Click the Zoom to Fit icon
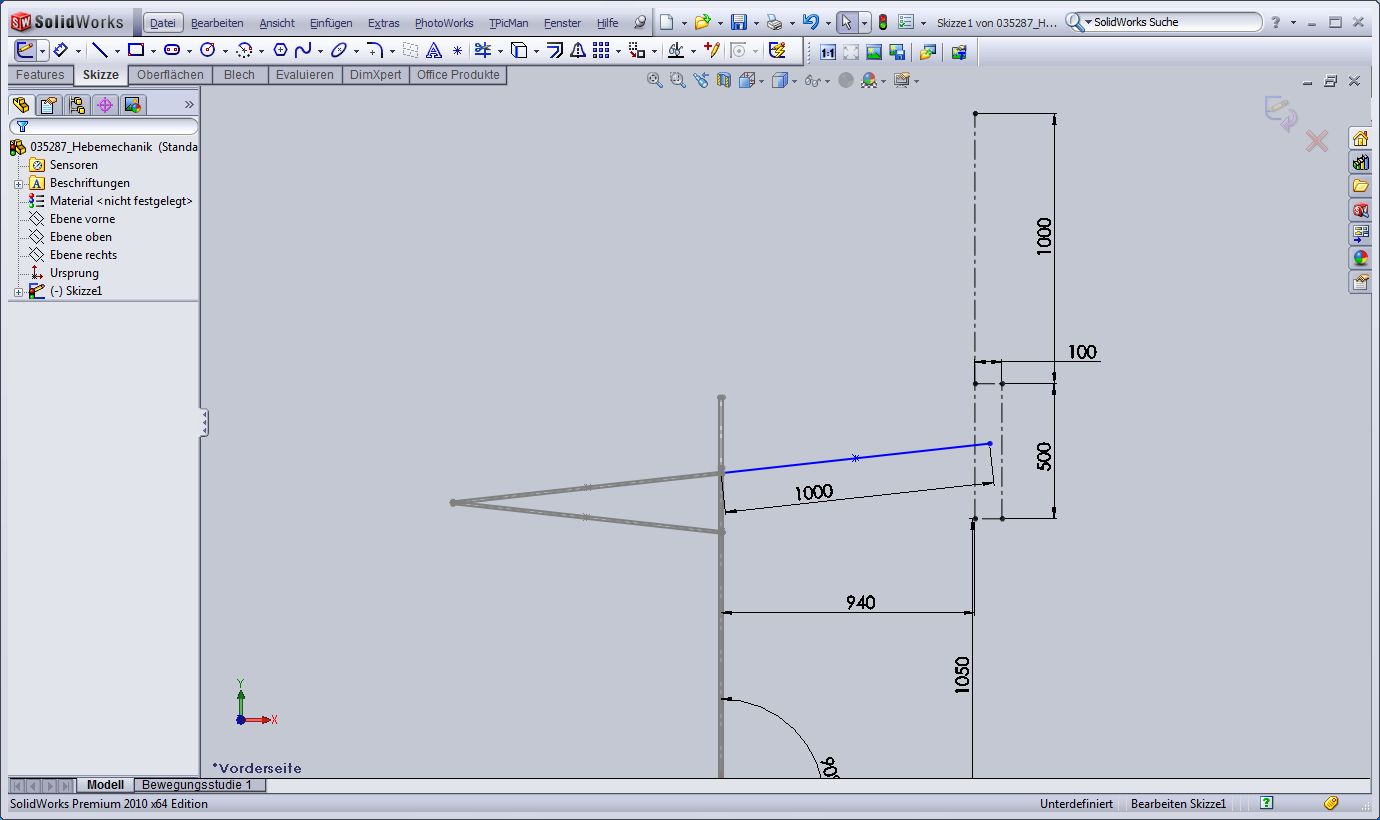Screen dimensions: 1380x820 point(655,80)
